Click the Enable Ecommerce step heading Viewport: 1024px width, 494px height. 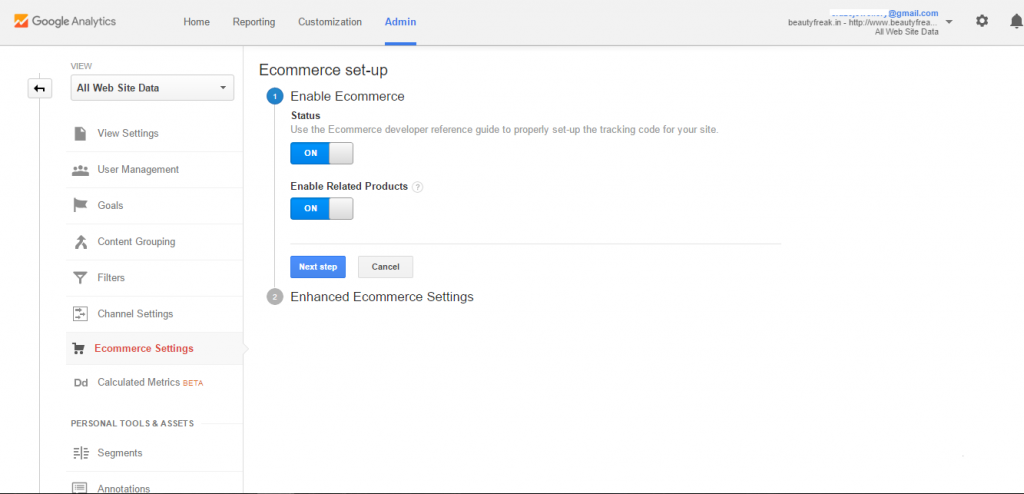coord(347,97)
